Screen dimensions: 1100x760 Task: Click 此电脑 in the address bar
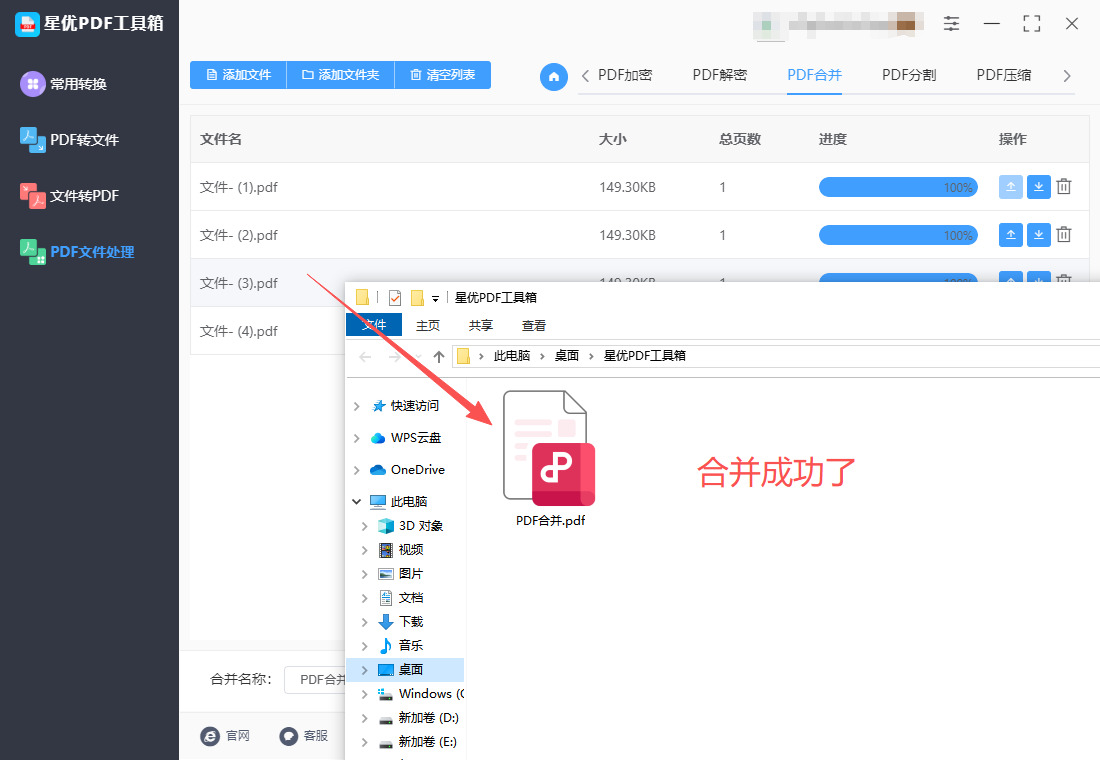[511, 356]
